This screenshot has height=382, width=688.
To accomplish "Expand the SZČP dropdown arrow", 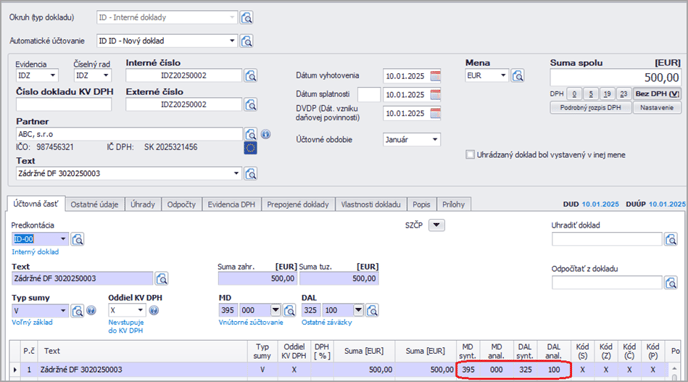I will pos(436,225).
